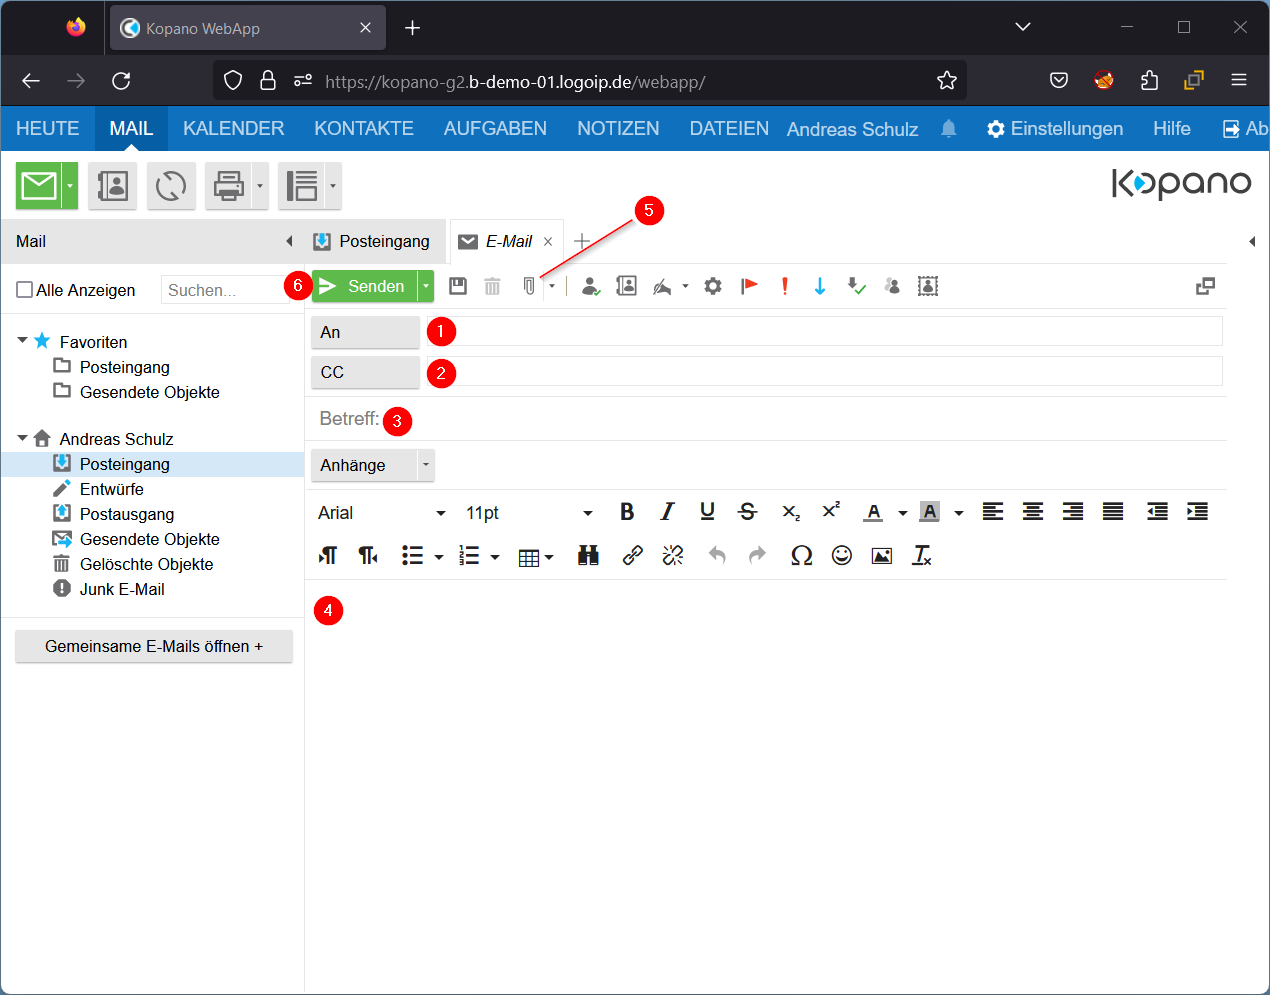Image resolution: width=1270 pixels, height=995 pixels.
Task: Click the background highlight color swatch
Action: point(930,512)
